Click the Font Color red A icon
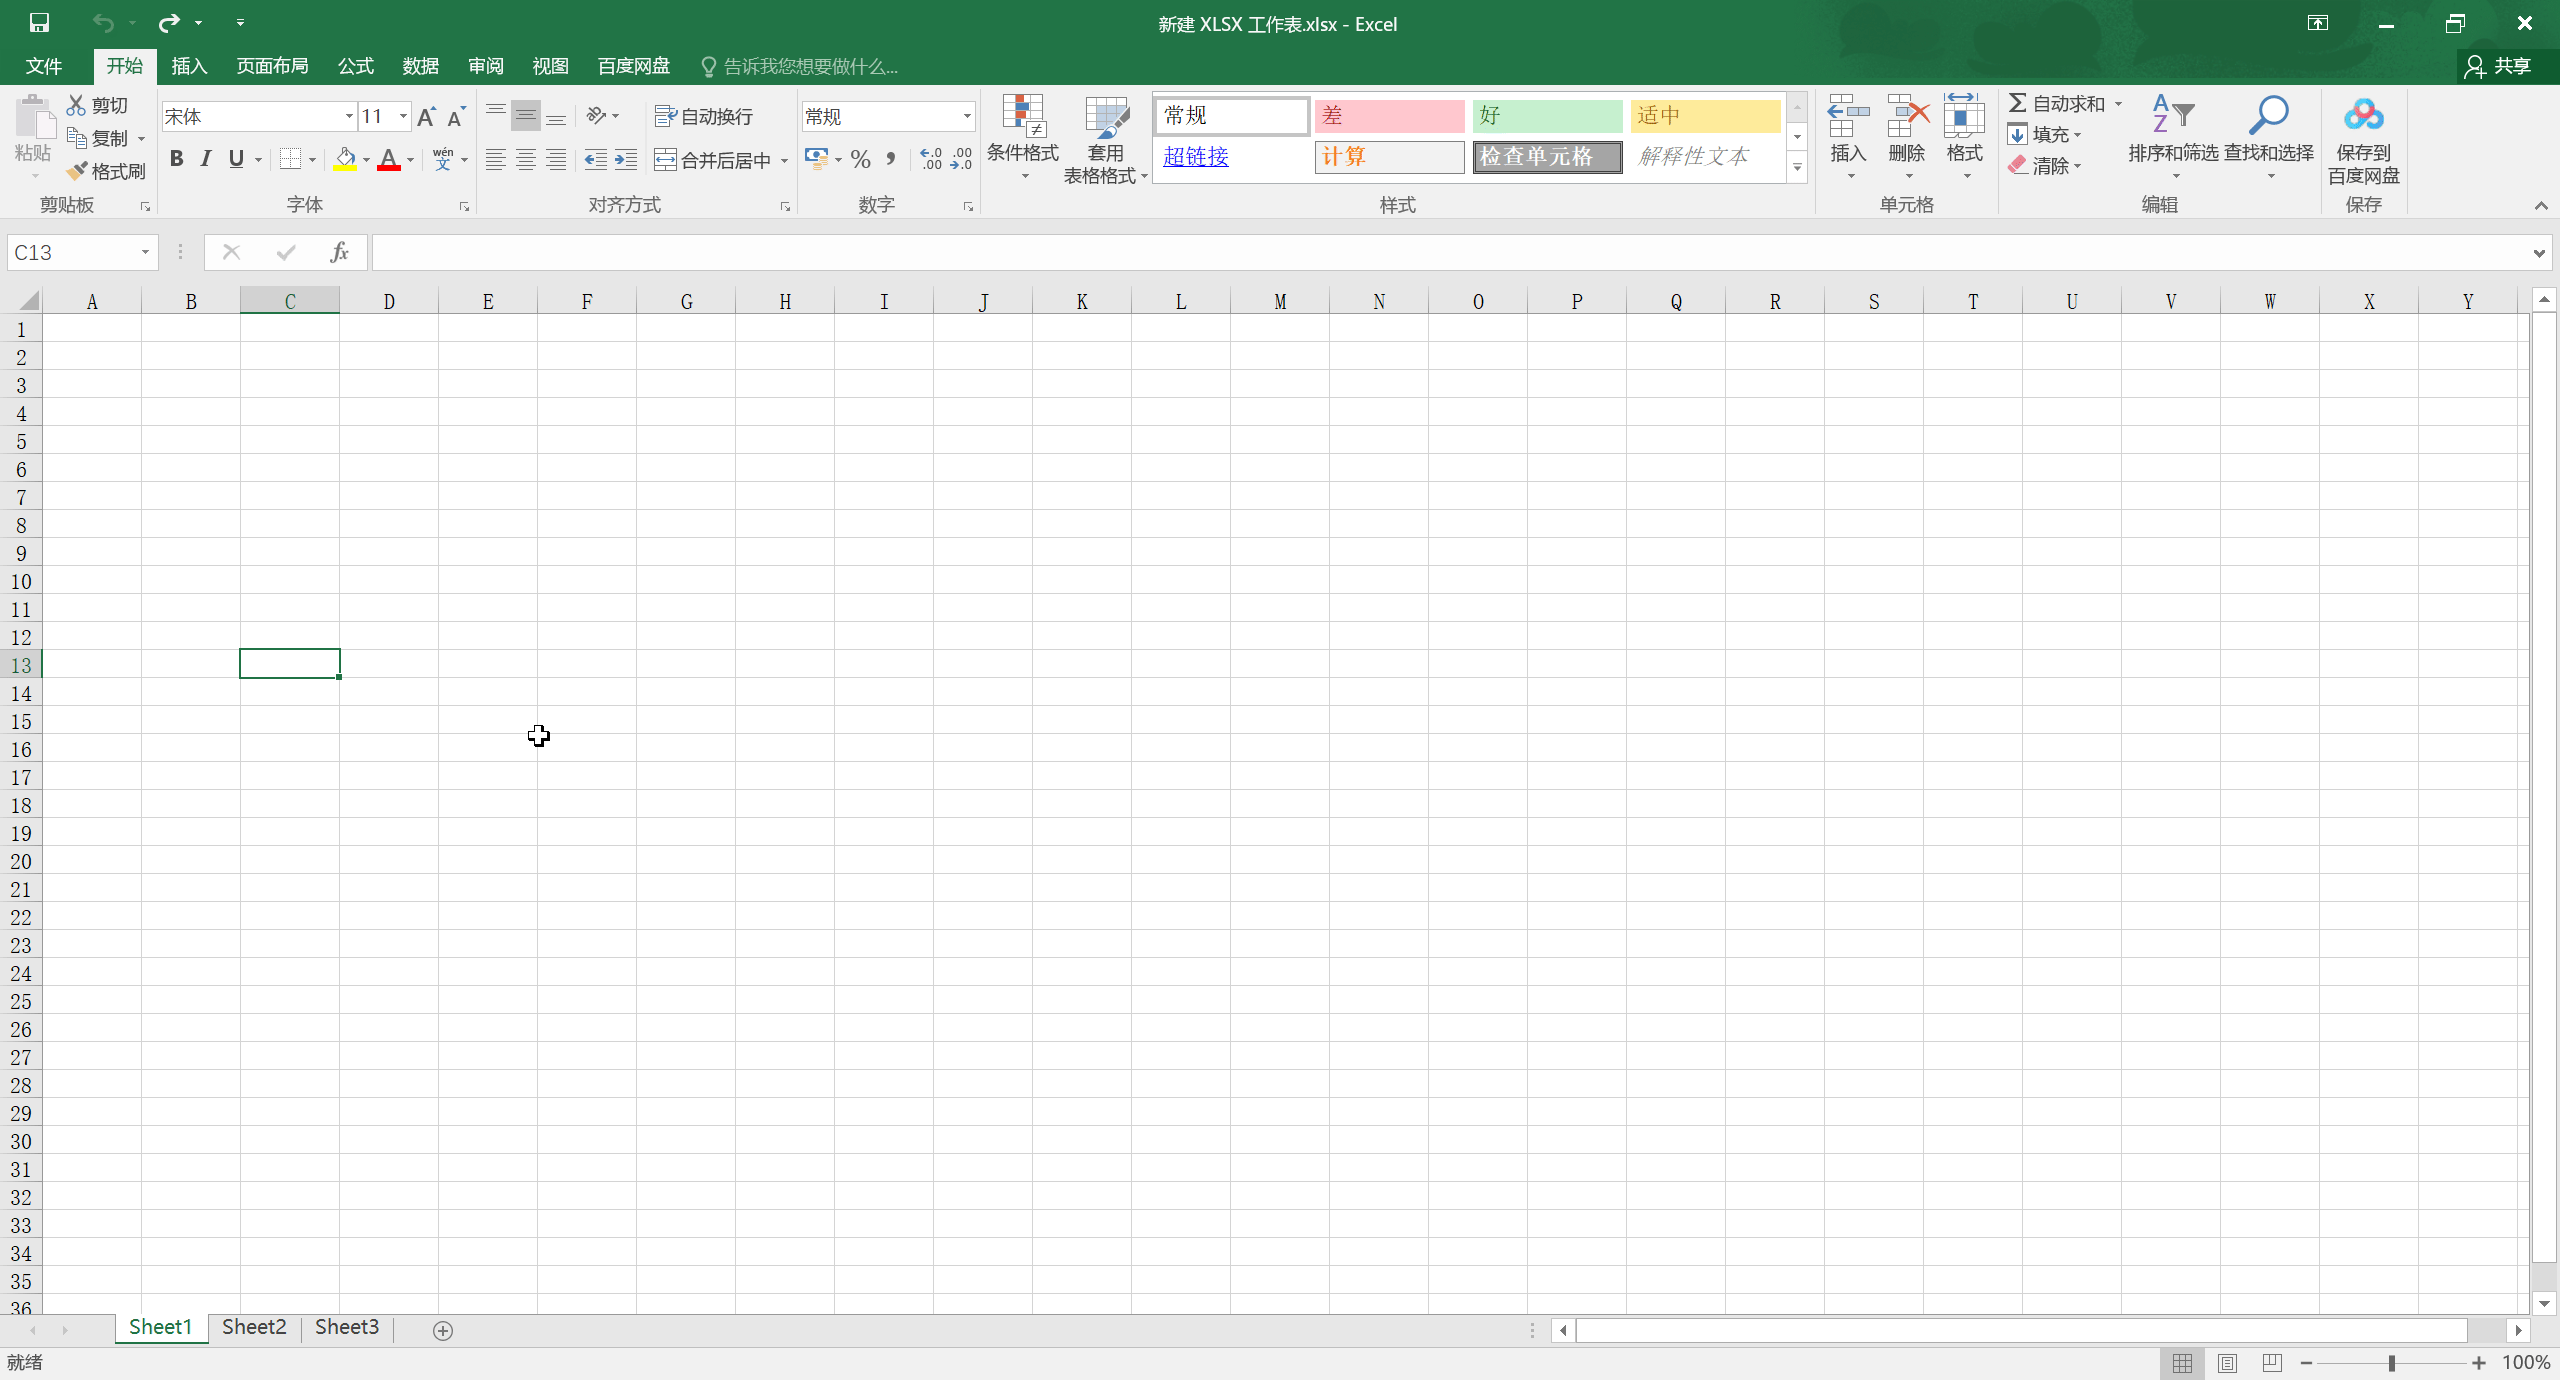Screen dimensions: 2560x1380 pyautogui.click(x=389, y=159)
